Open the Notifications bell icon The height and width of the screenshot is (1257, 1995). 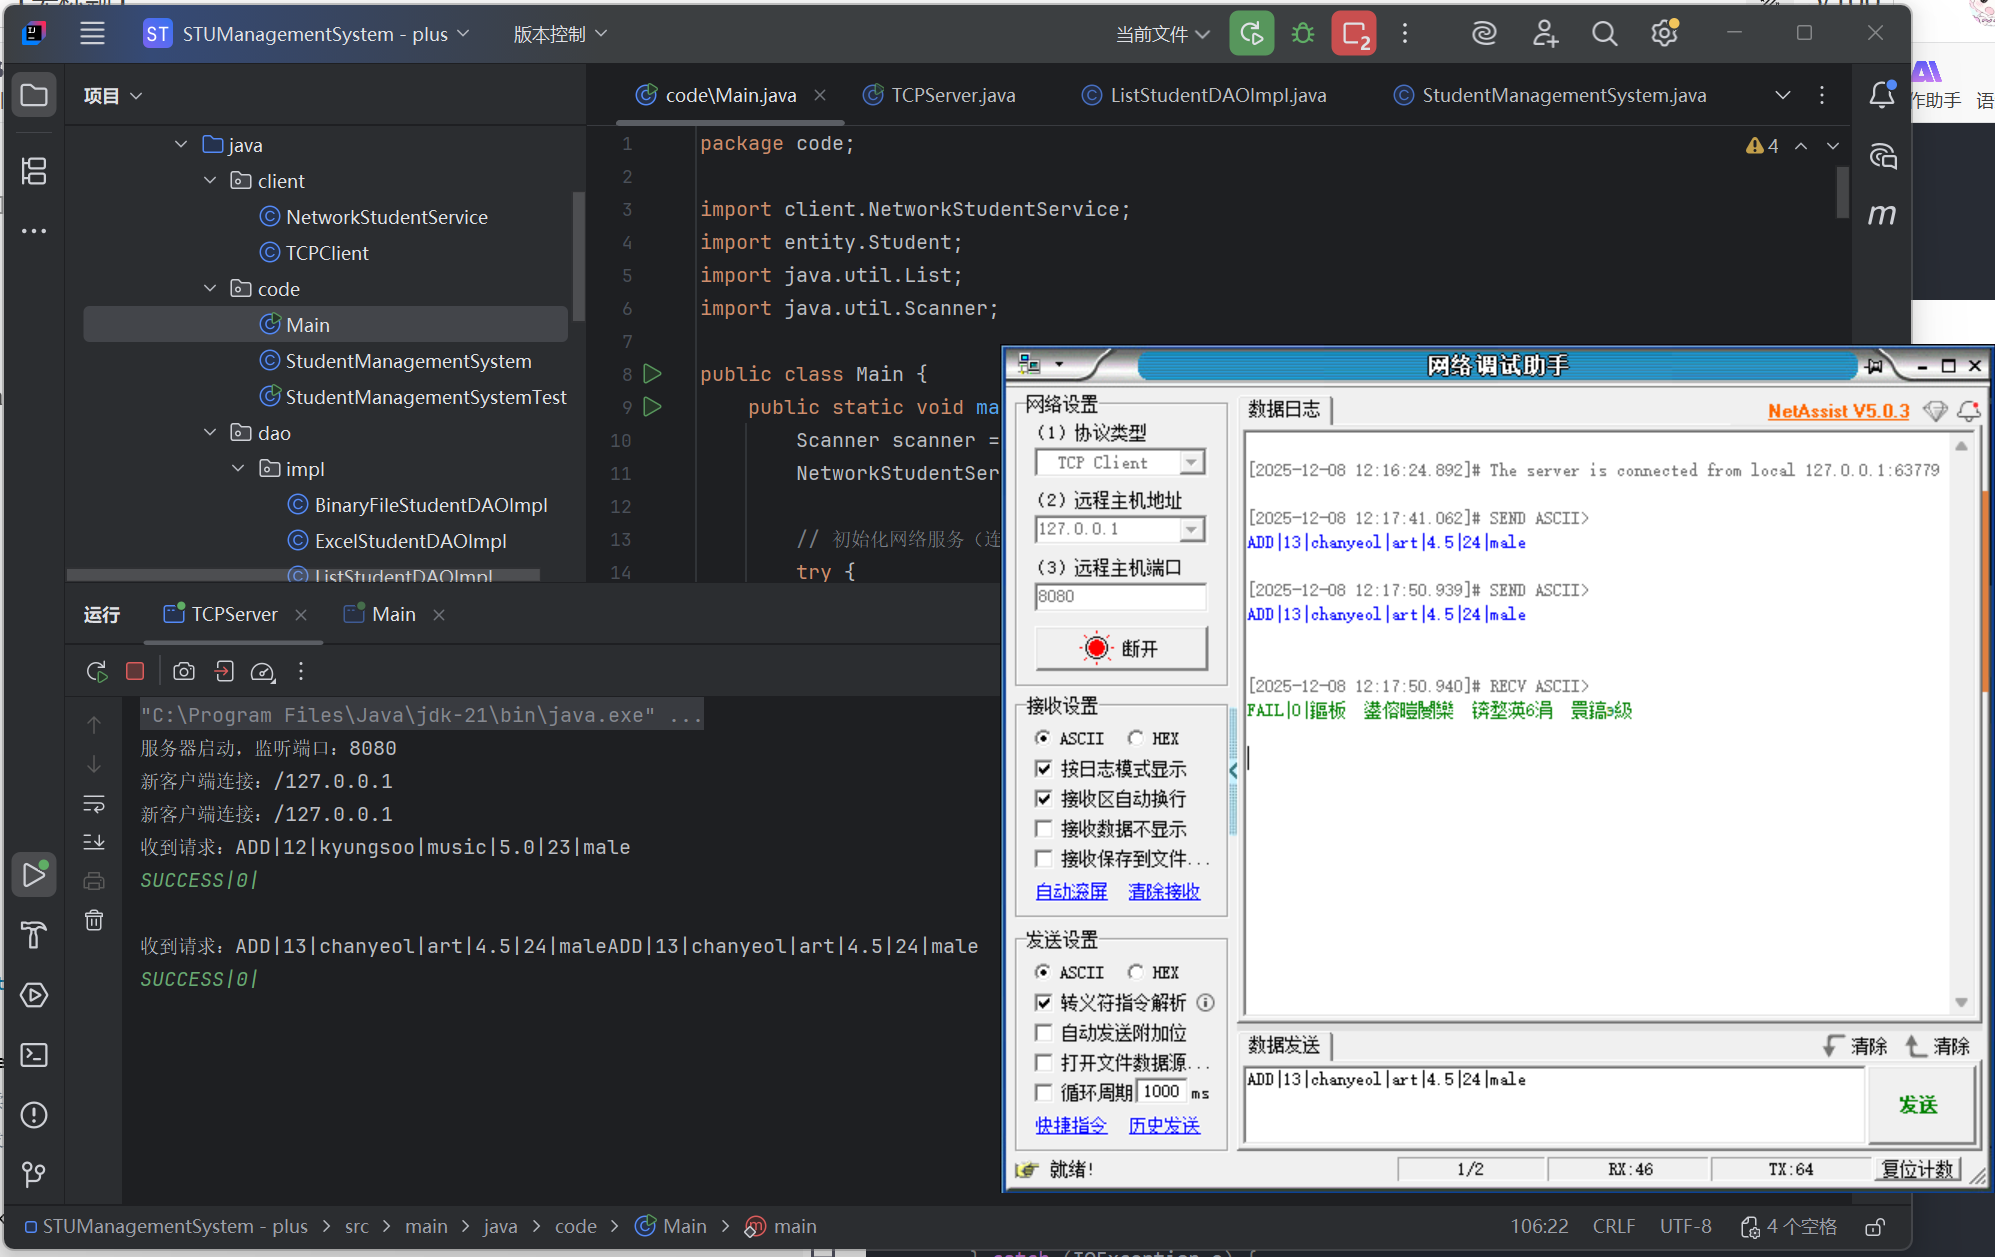click(1881, 95)
